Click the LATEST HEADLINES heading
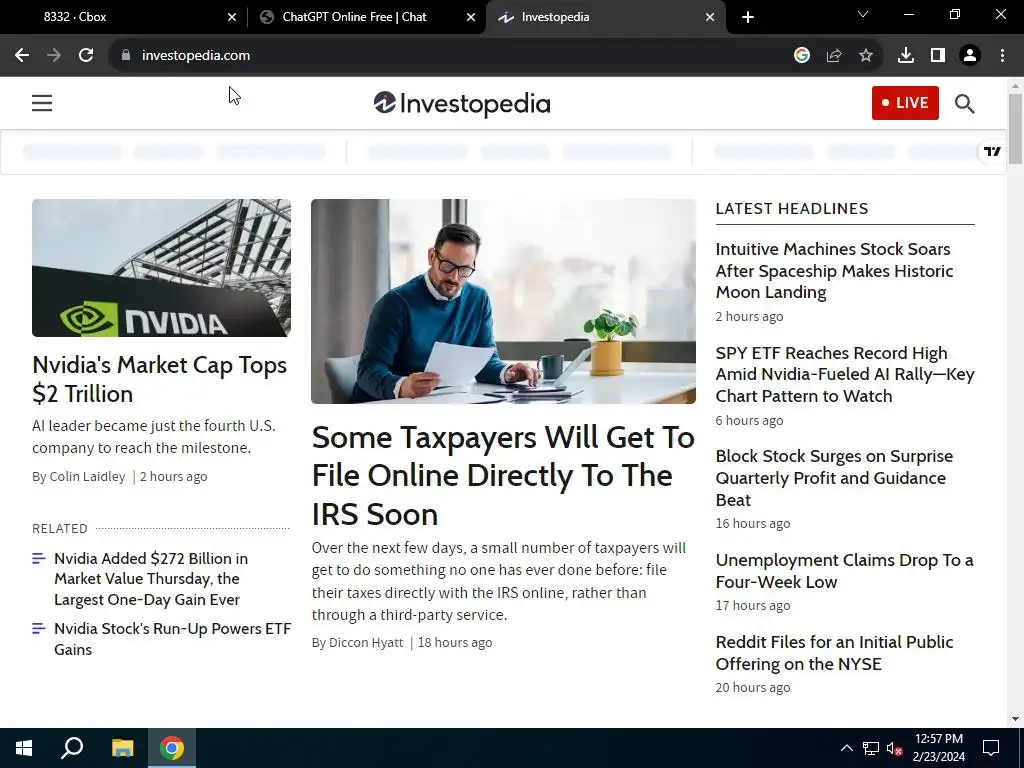The width and height of the screenshot is (1024, 768). coord(792,208)
